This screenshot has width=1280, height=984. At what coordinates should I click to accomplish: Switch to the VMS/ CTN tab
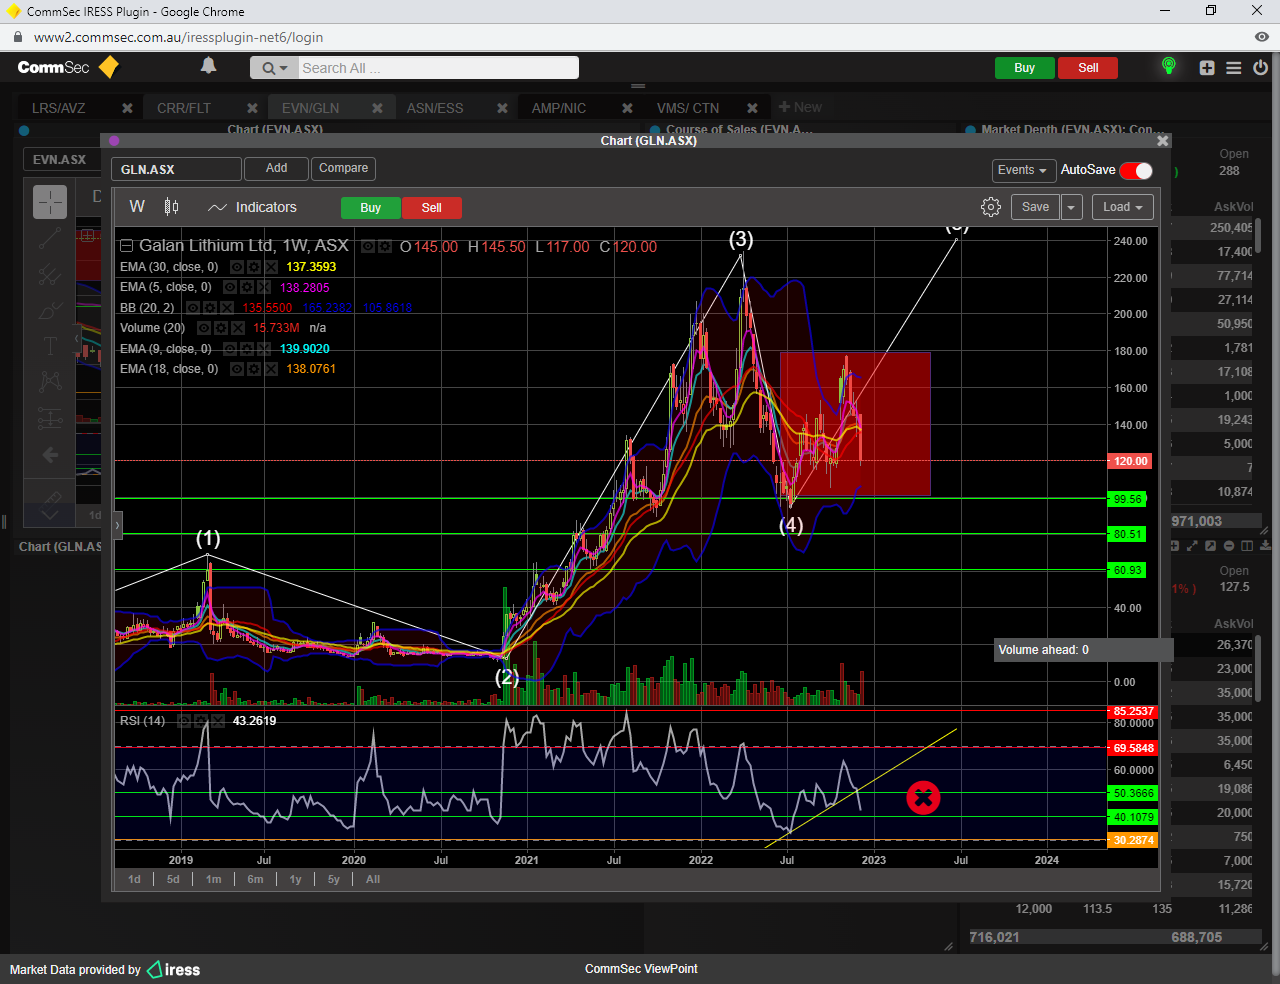pyautogui.click(x=688, y=108)
